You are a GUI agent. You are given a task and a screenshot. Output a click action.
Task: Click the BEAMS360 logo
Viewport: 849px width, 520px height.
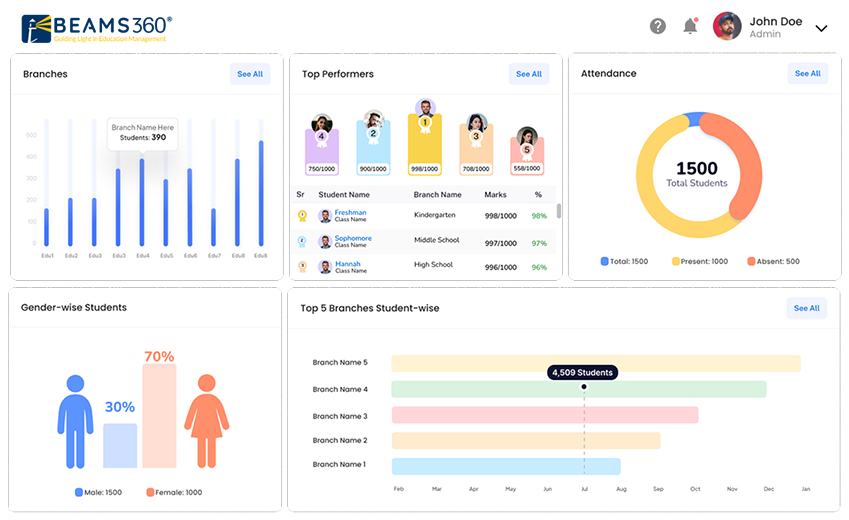[x=97, y=28]
